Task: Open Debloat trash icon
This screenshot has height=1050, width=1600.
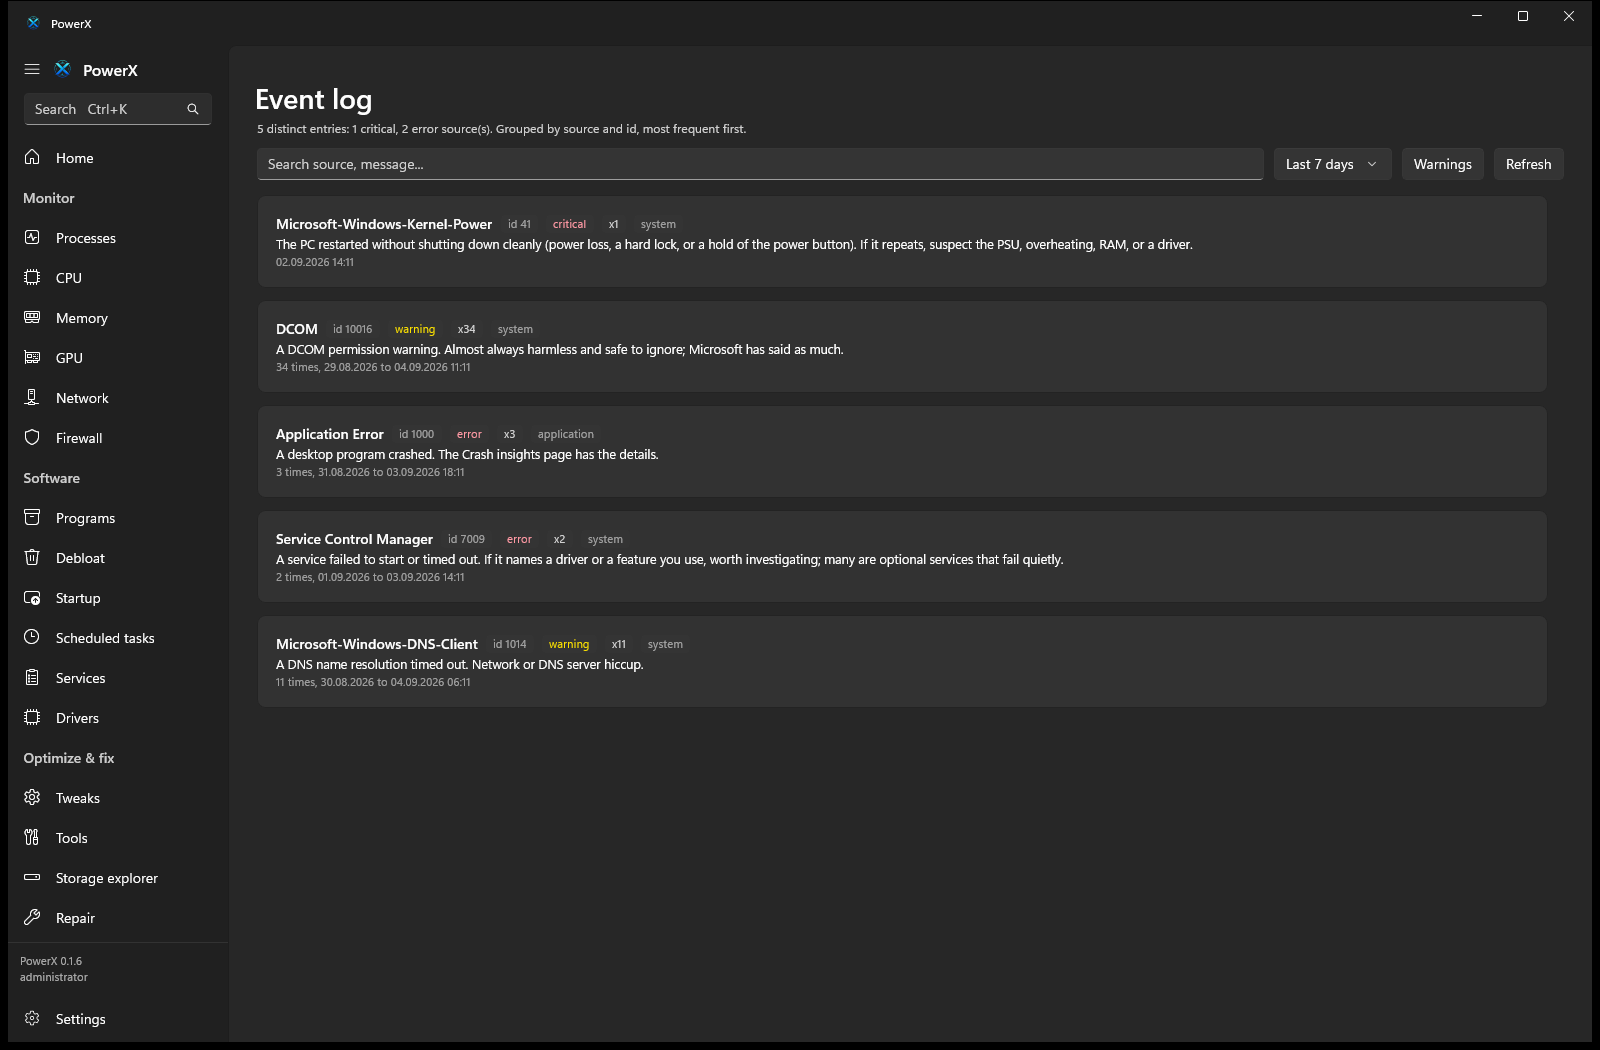Action: click(32, 557)
